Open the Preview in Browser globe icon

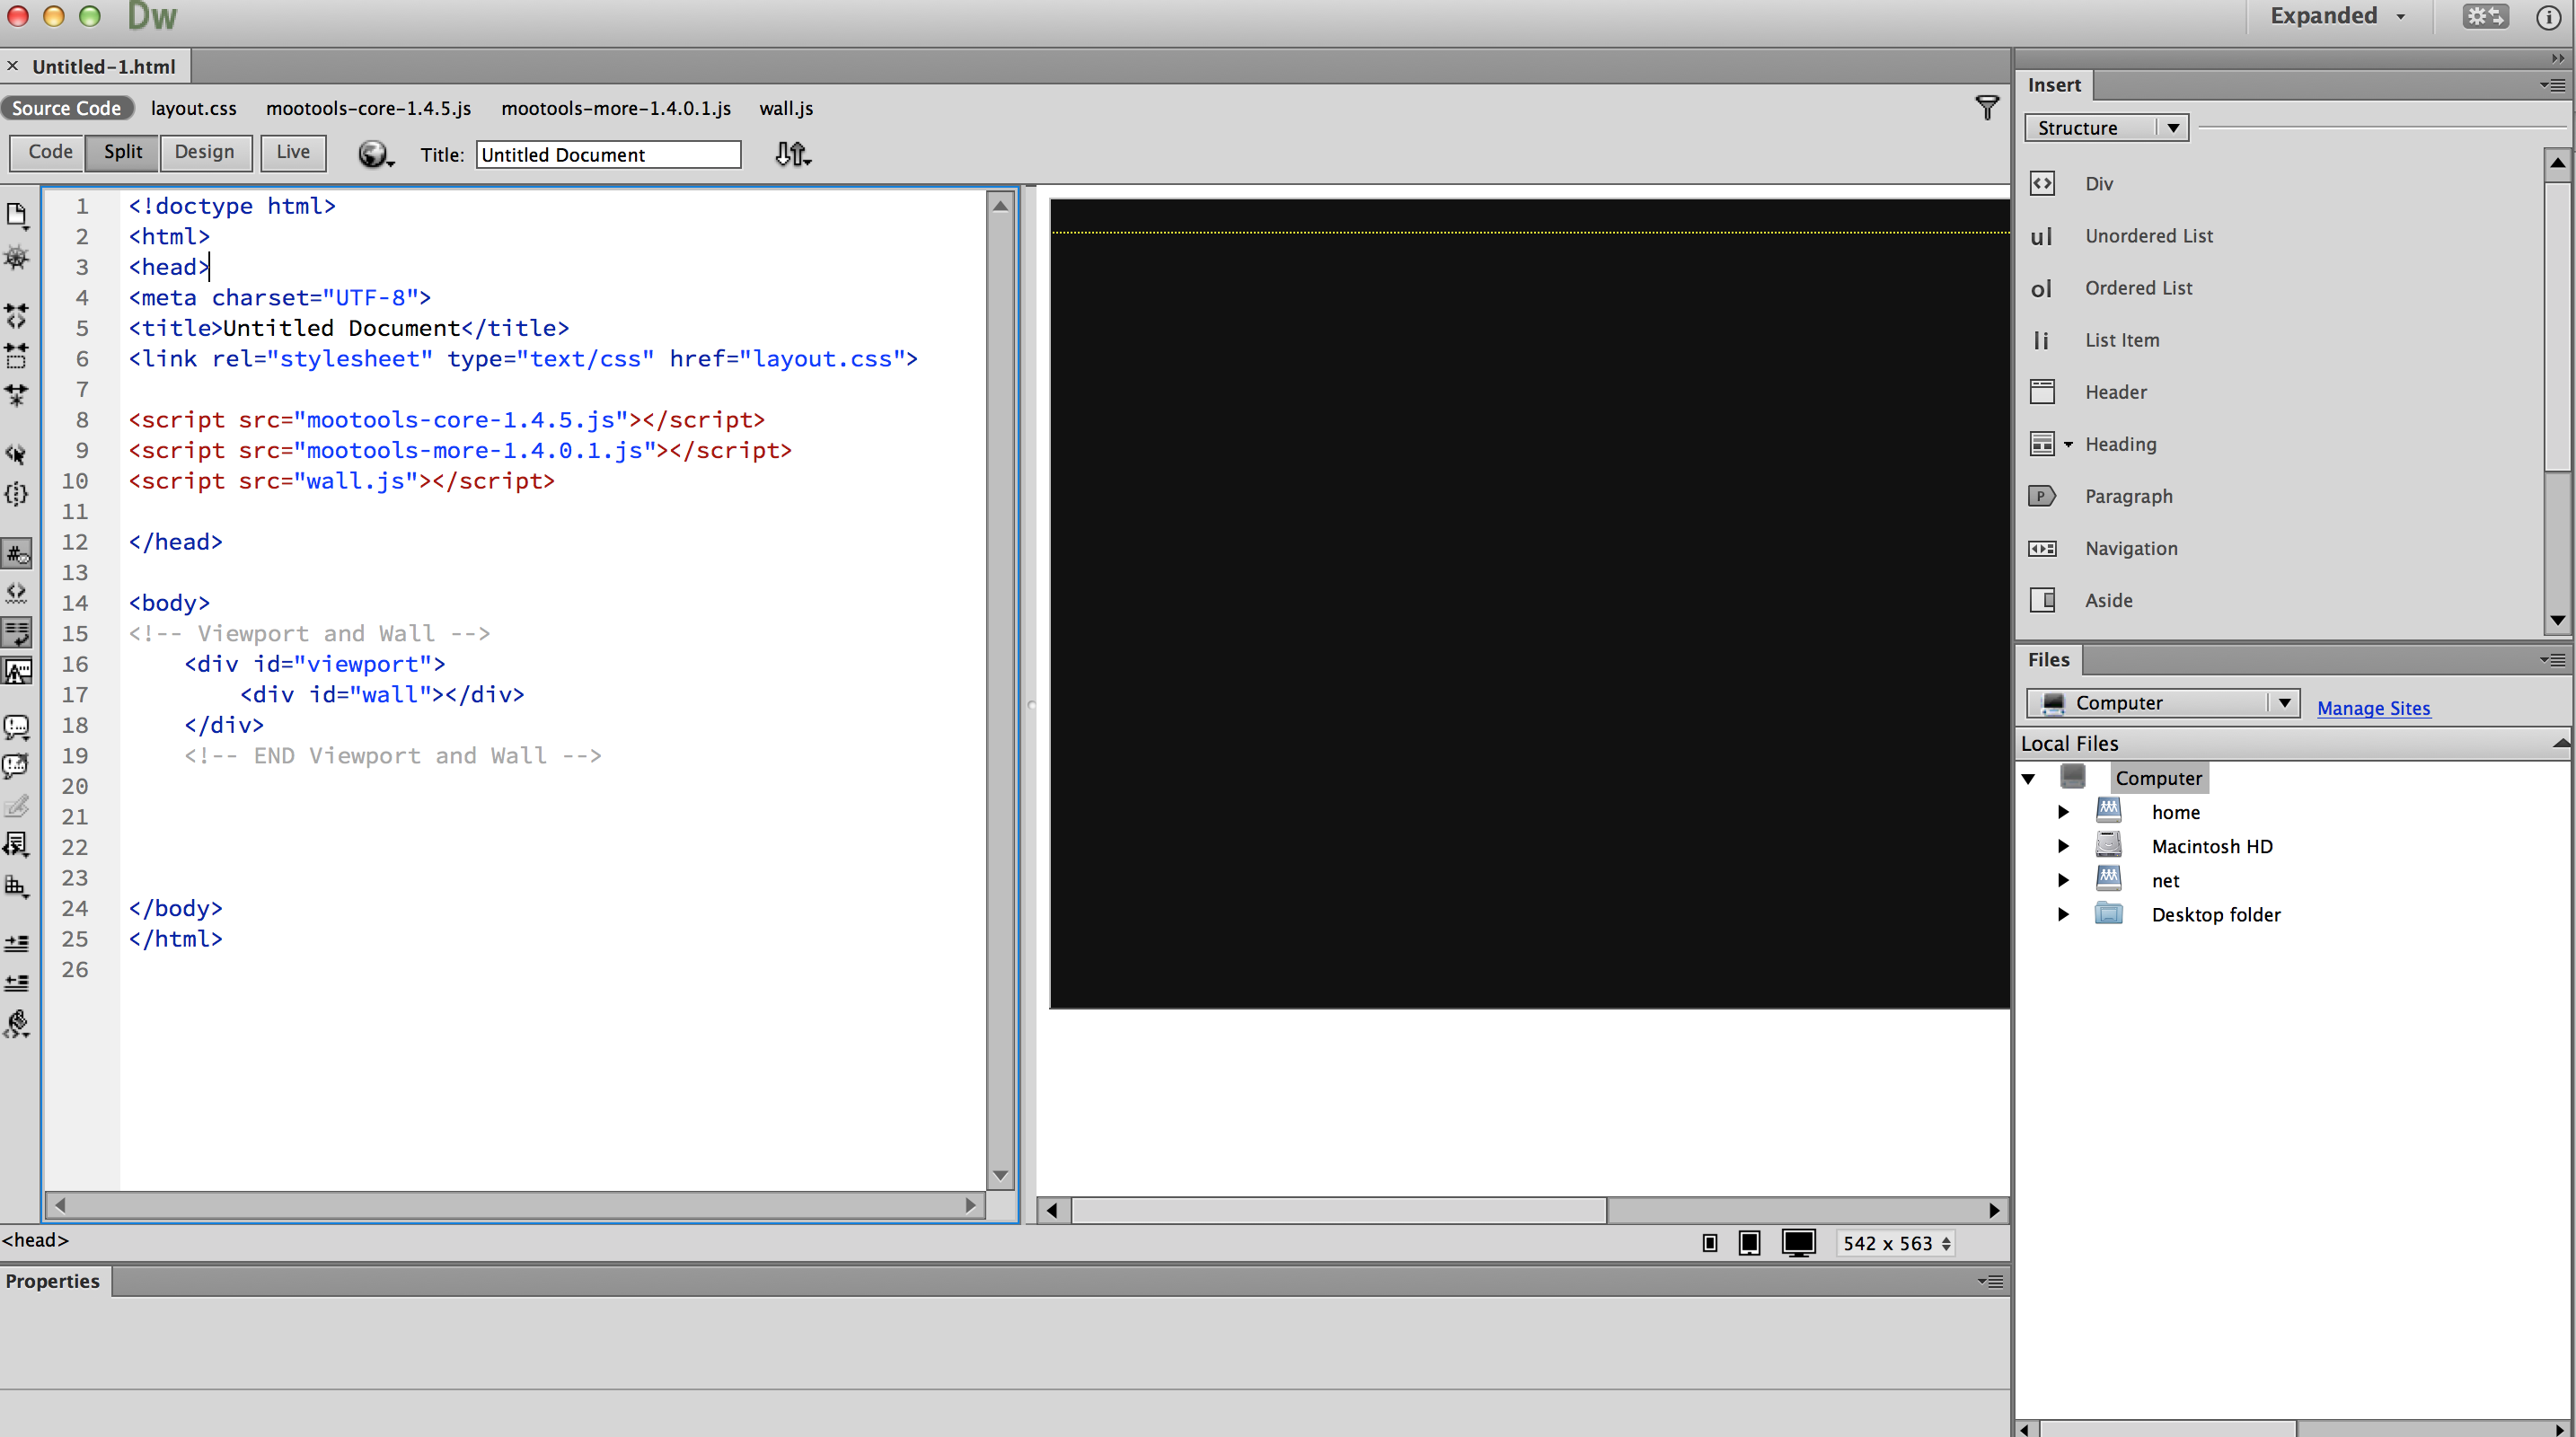tap(375, 154)
